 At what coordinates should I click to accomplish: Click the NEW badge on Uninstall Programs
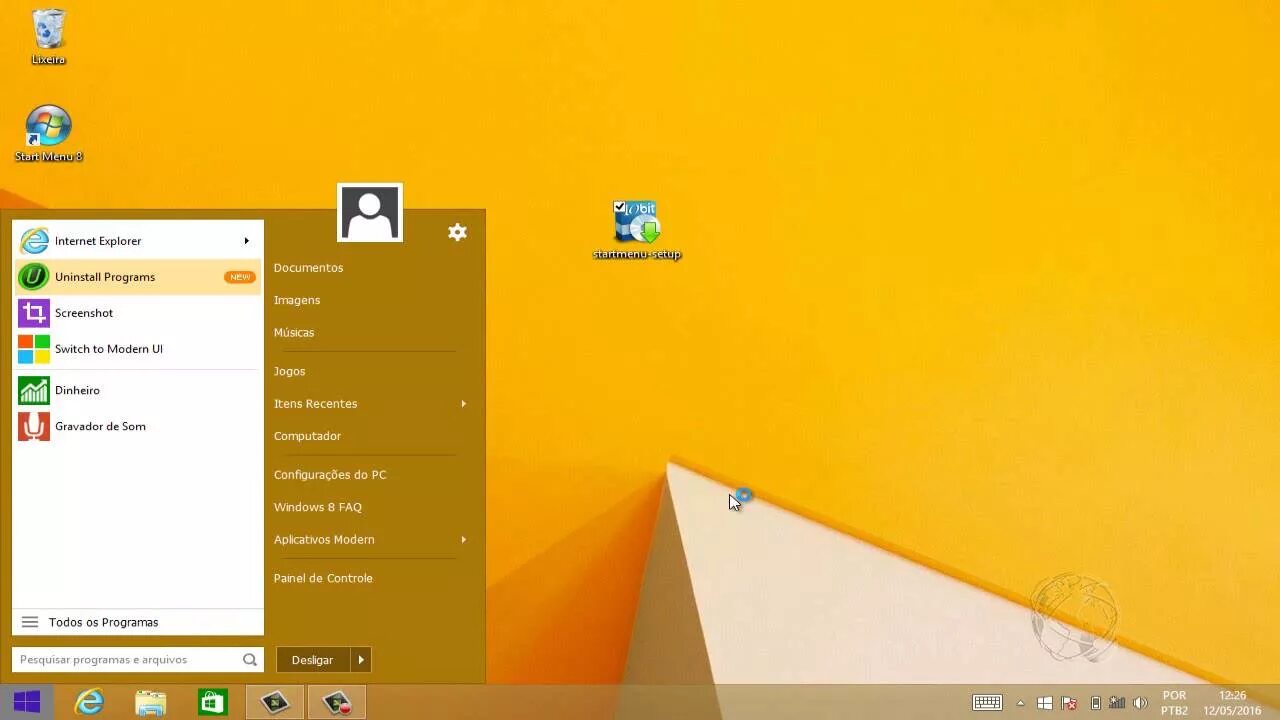[x=240, y=277]
